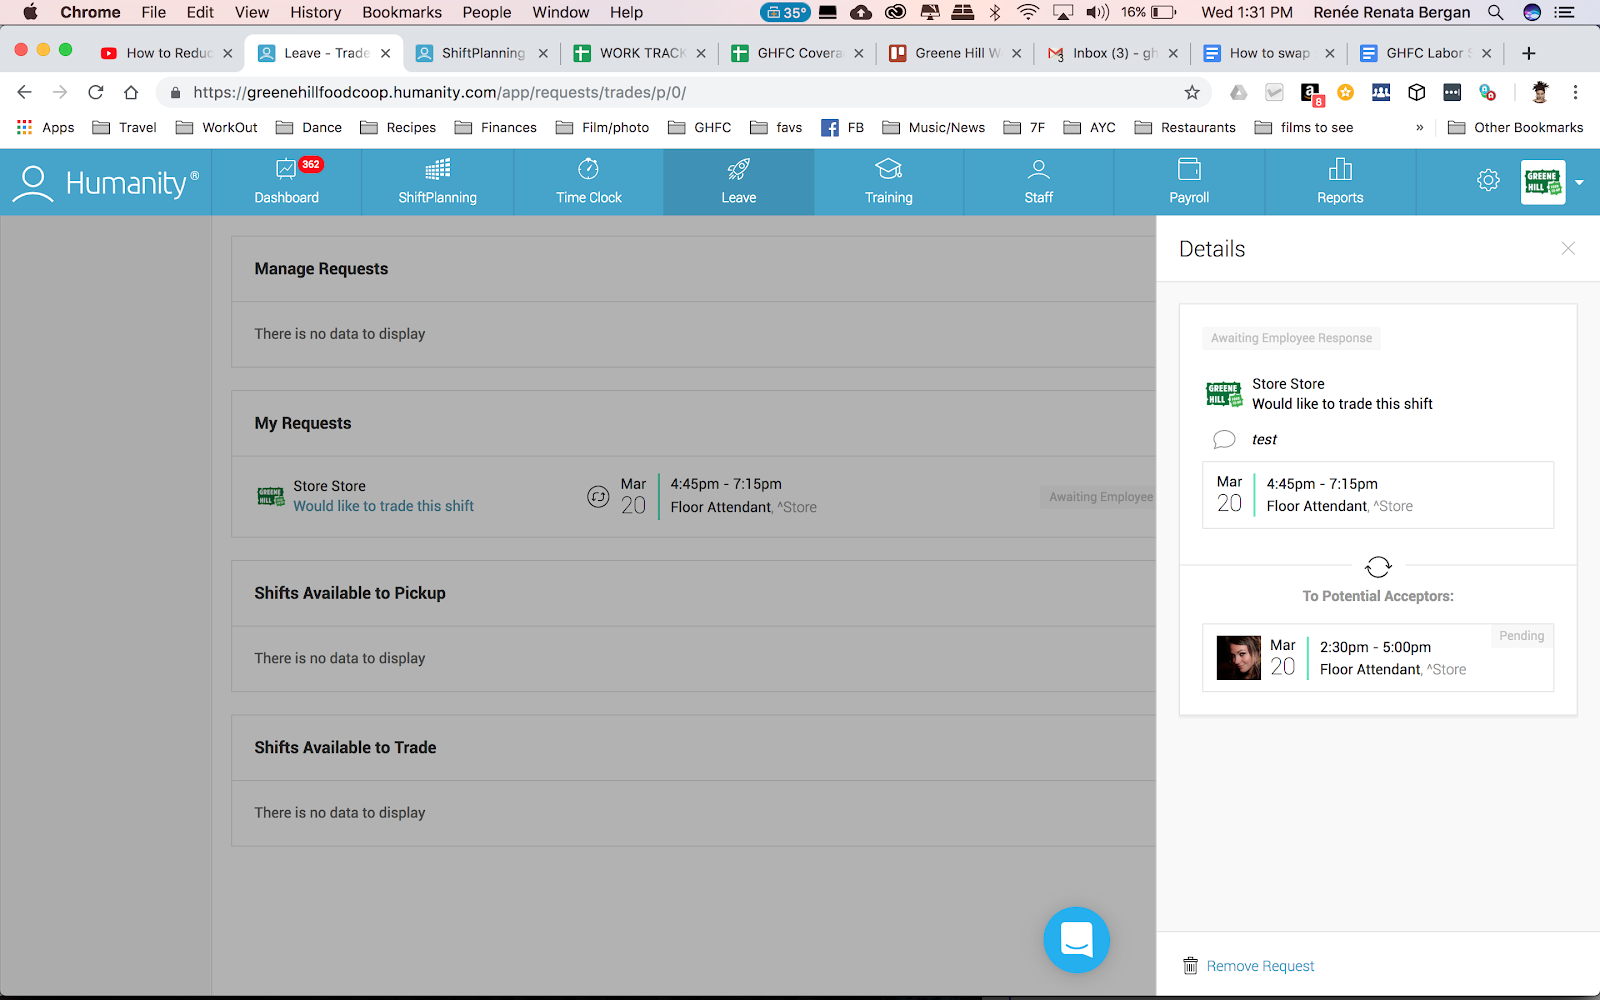
Task: Open the Recipes bookmarks folder
Action: [398, 127]
